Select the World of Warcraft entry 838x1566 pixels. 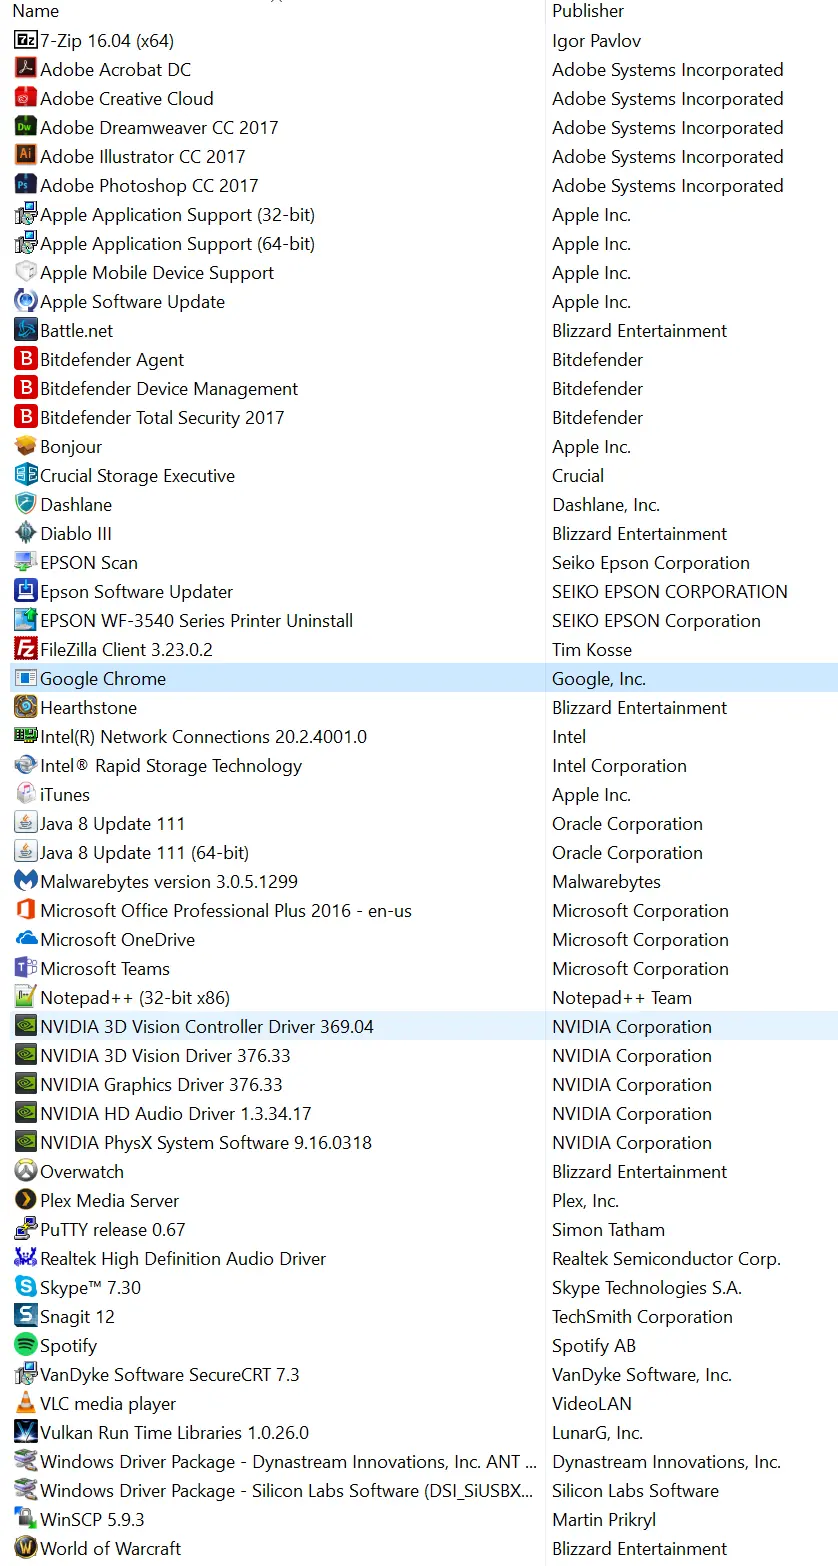(x=110, y=1549)
